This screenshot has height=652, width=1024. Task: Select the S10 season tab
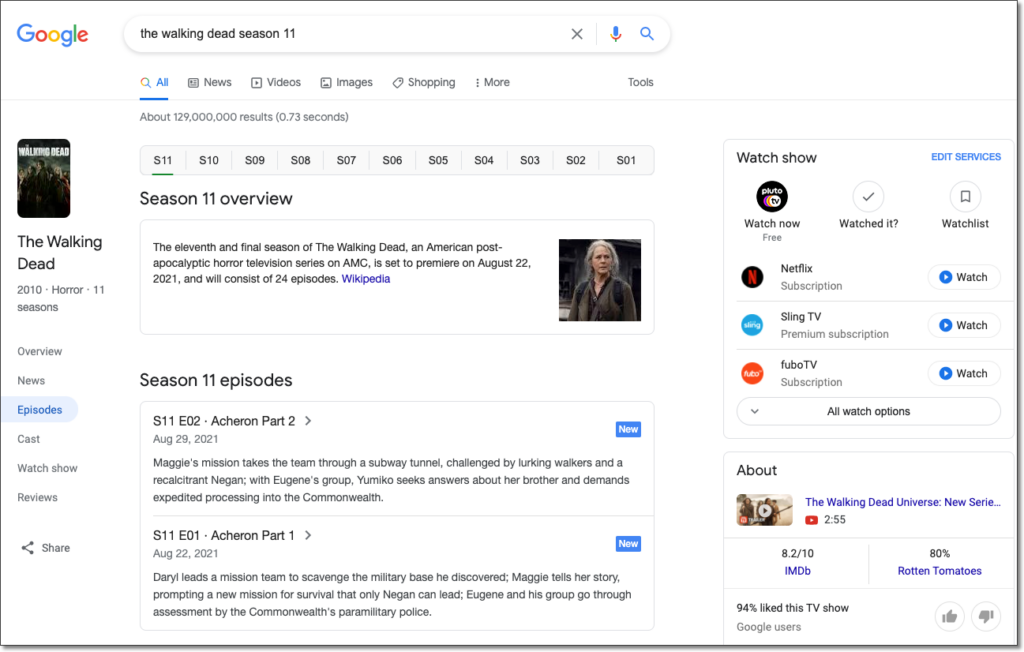tap(209, 160)
